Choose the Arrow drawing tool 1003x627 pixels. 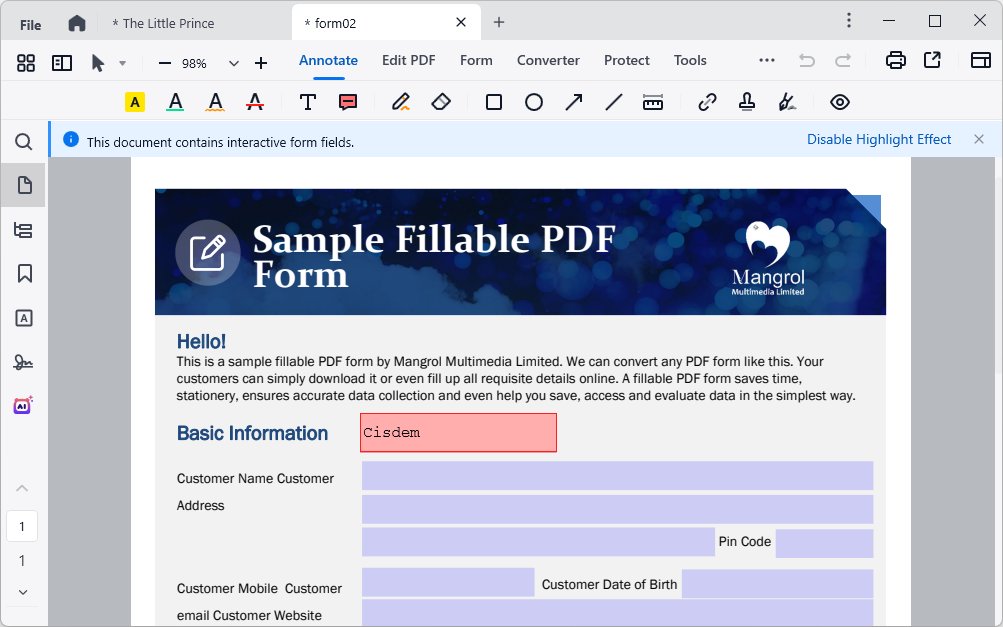(574, 102)
